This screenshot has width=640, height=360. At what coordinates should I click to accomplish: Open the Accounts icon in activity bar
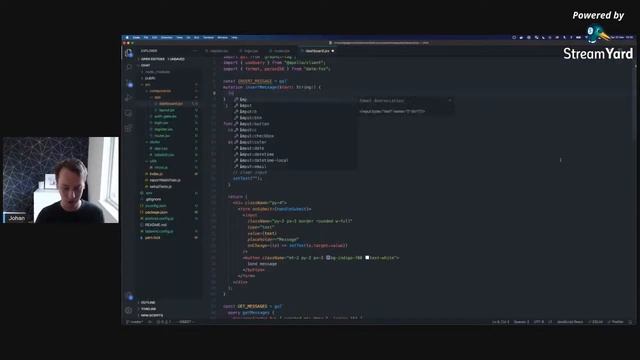coord(129,296)
